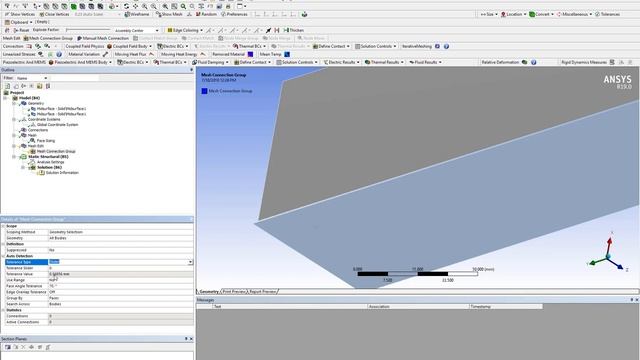
Task: Insert a Manual Mesh Connection
Action: (103, 38)
